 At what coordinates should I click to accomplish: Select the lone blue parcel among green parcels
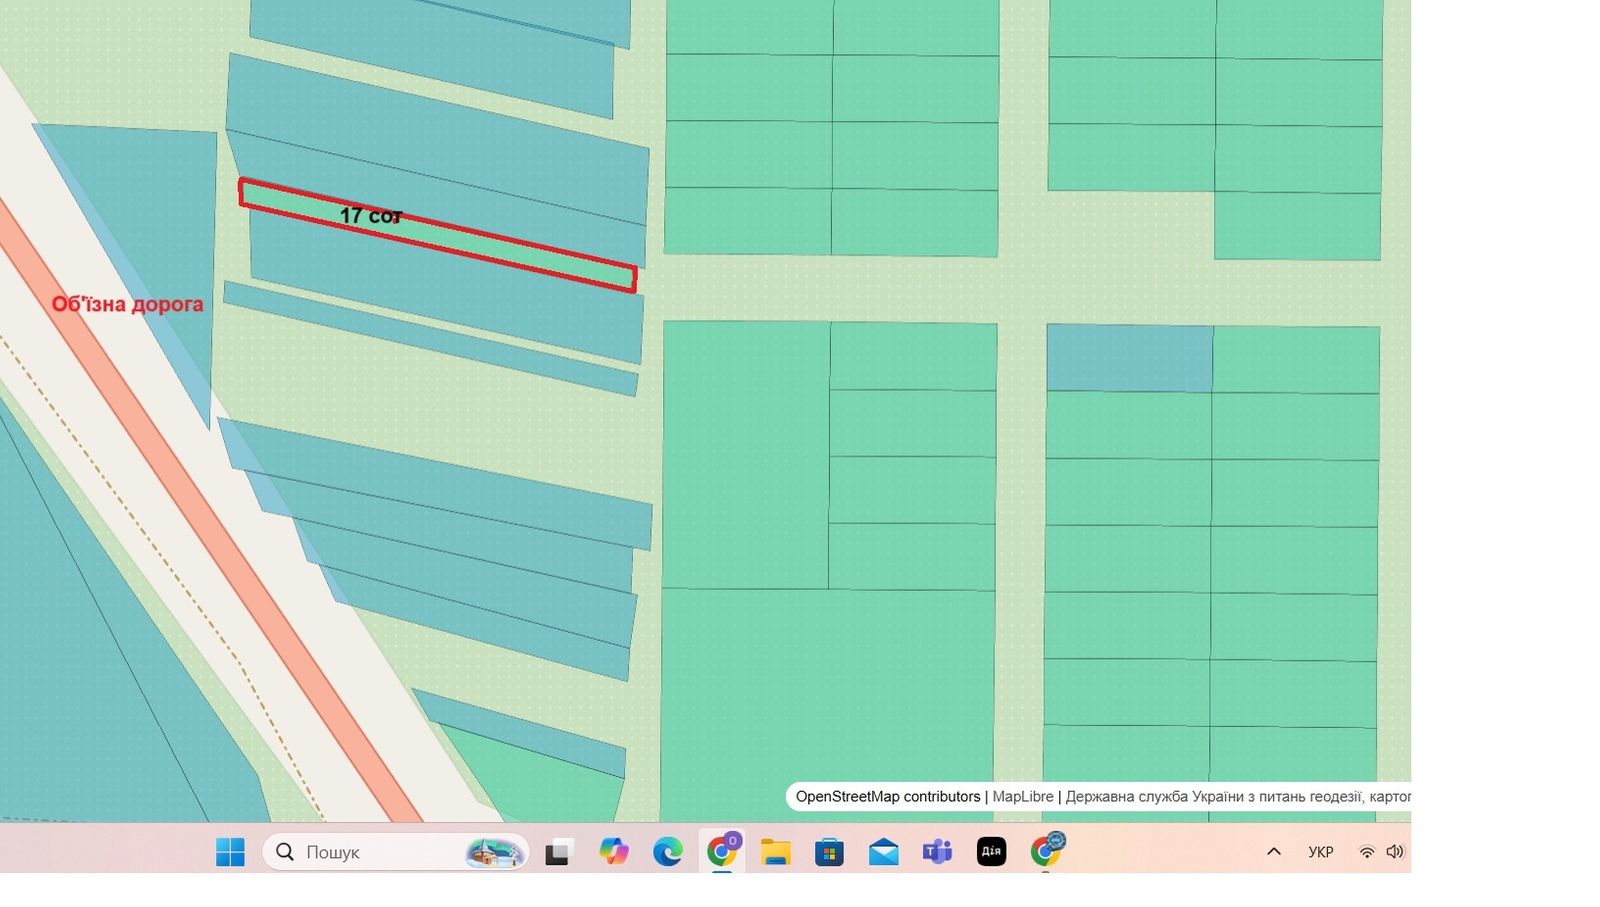pos(1130,358)
